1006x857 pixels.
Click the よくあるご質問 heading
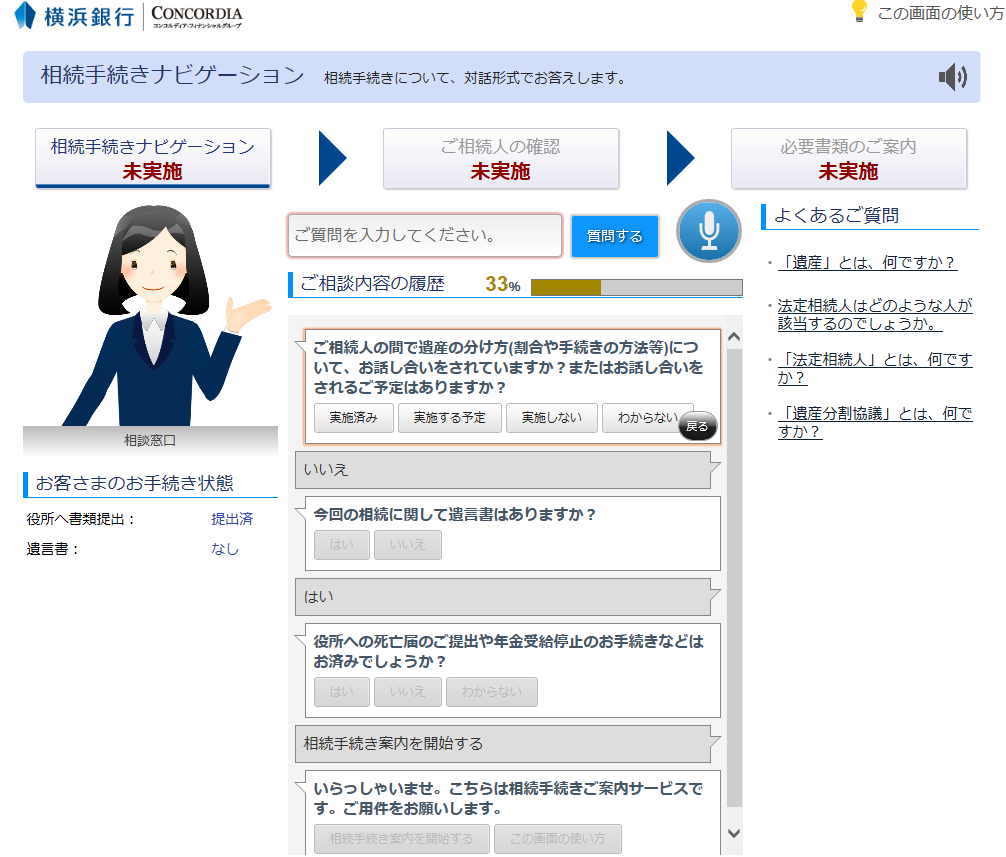837,216
